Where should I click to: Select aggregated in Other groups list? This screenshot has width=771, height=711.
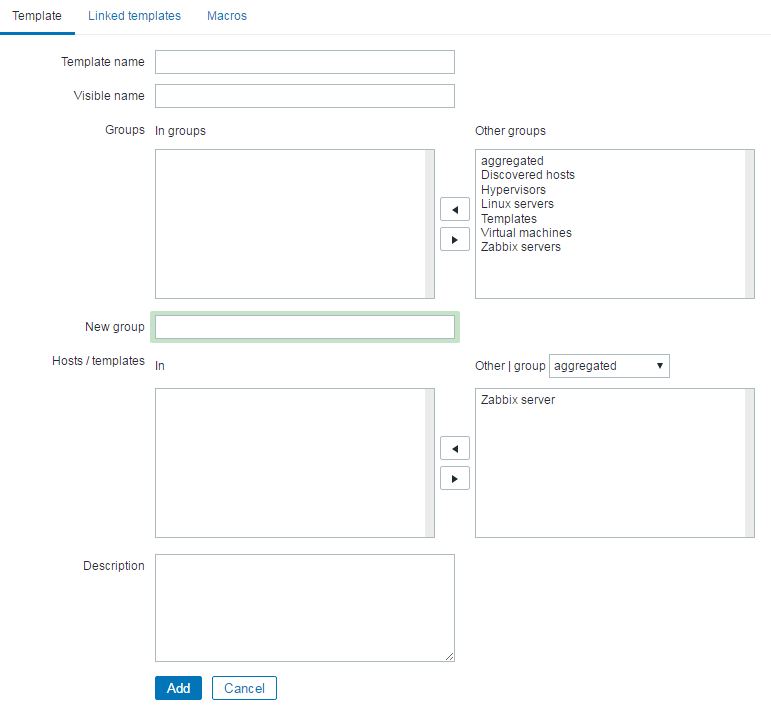click(512, 161)
